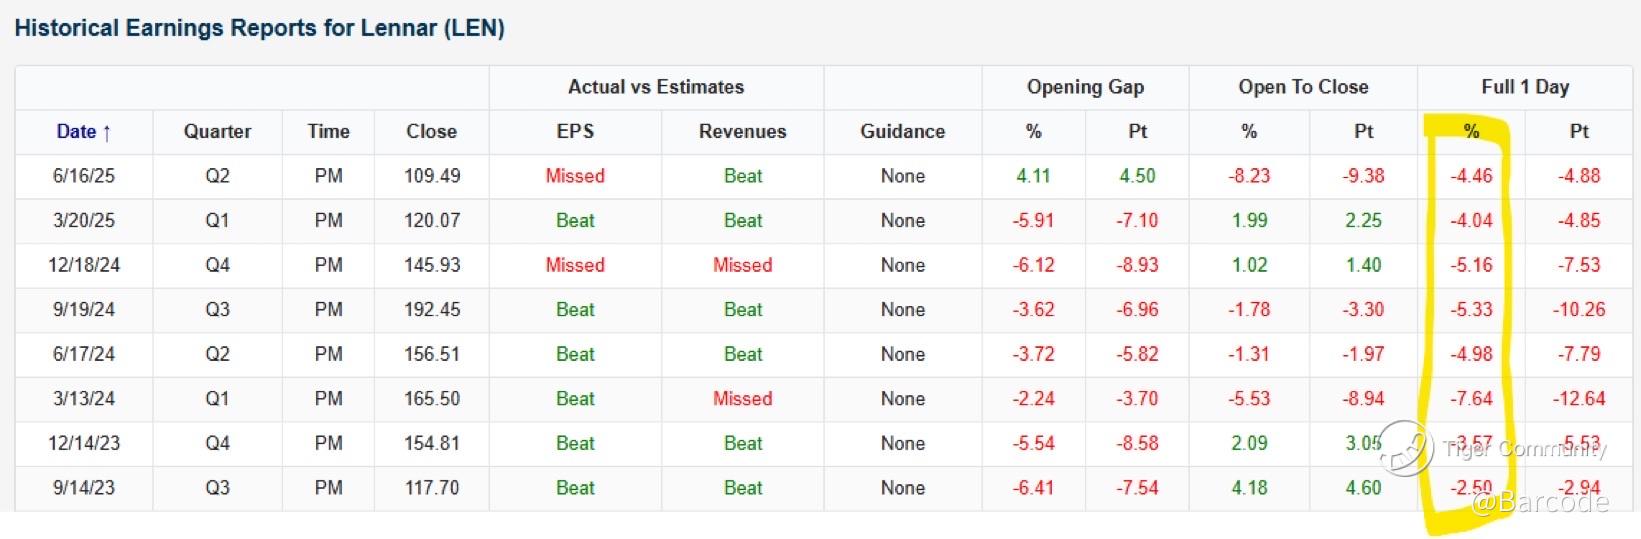Click the Opening Gap group header
This screenshot has height=539, width=1641.
tap(1085, 87)
